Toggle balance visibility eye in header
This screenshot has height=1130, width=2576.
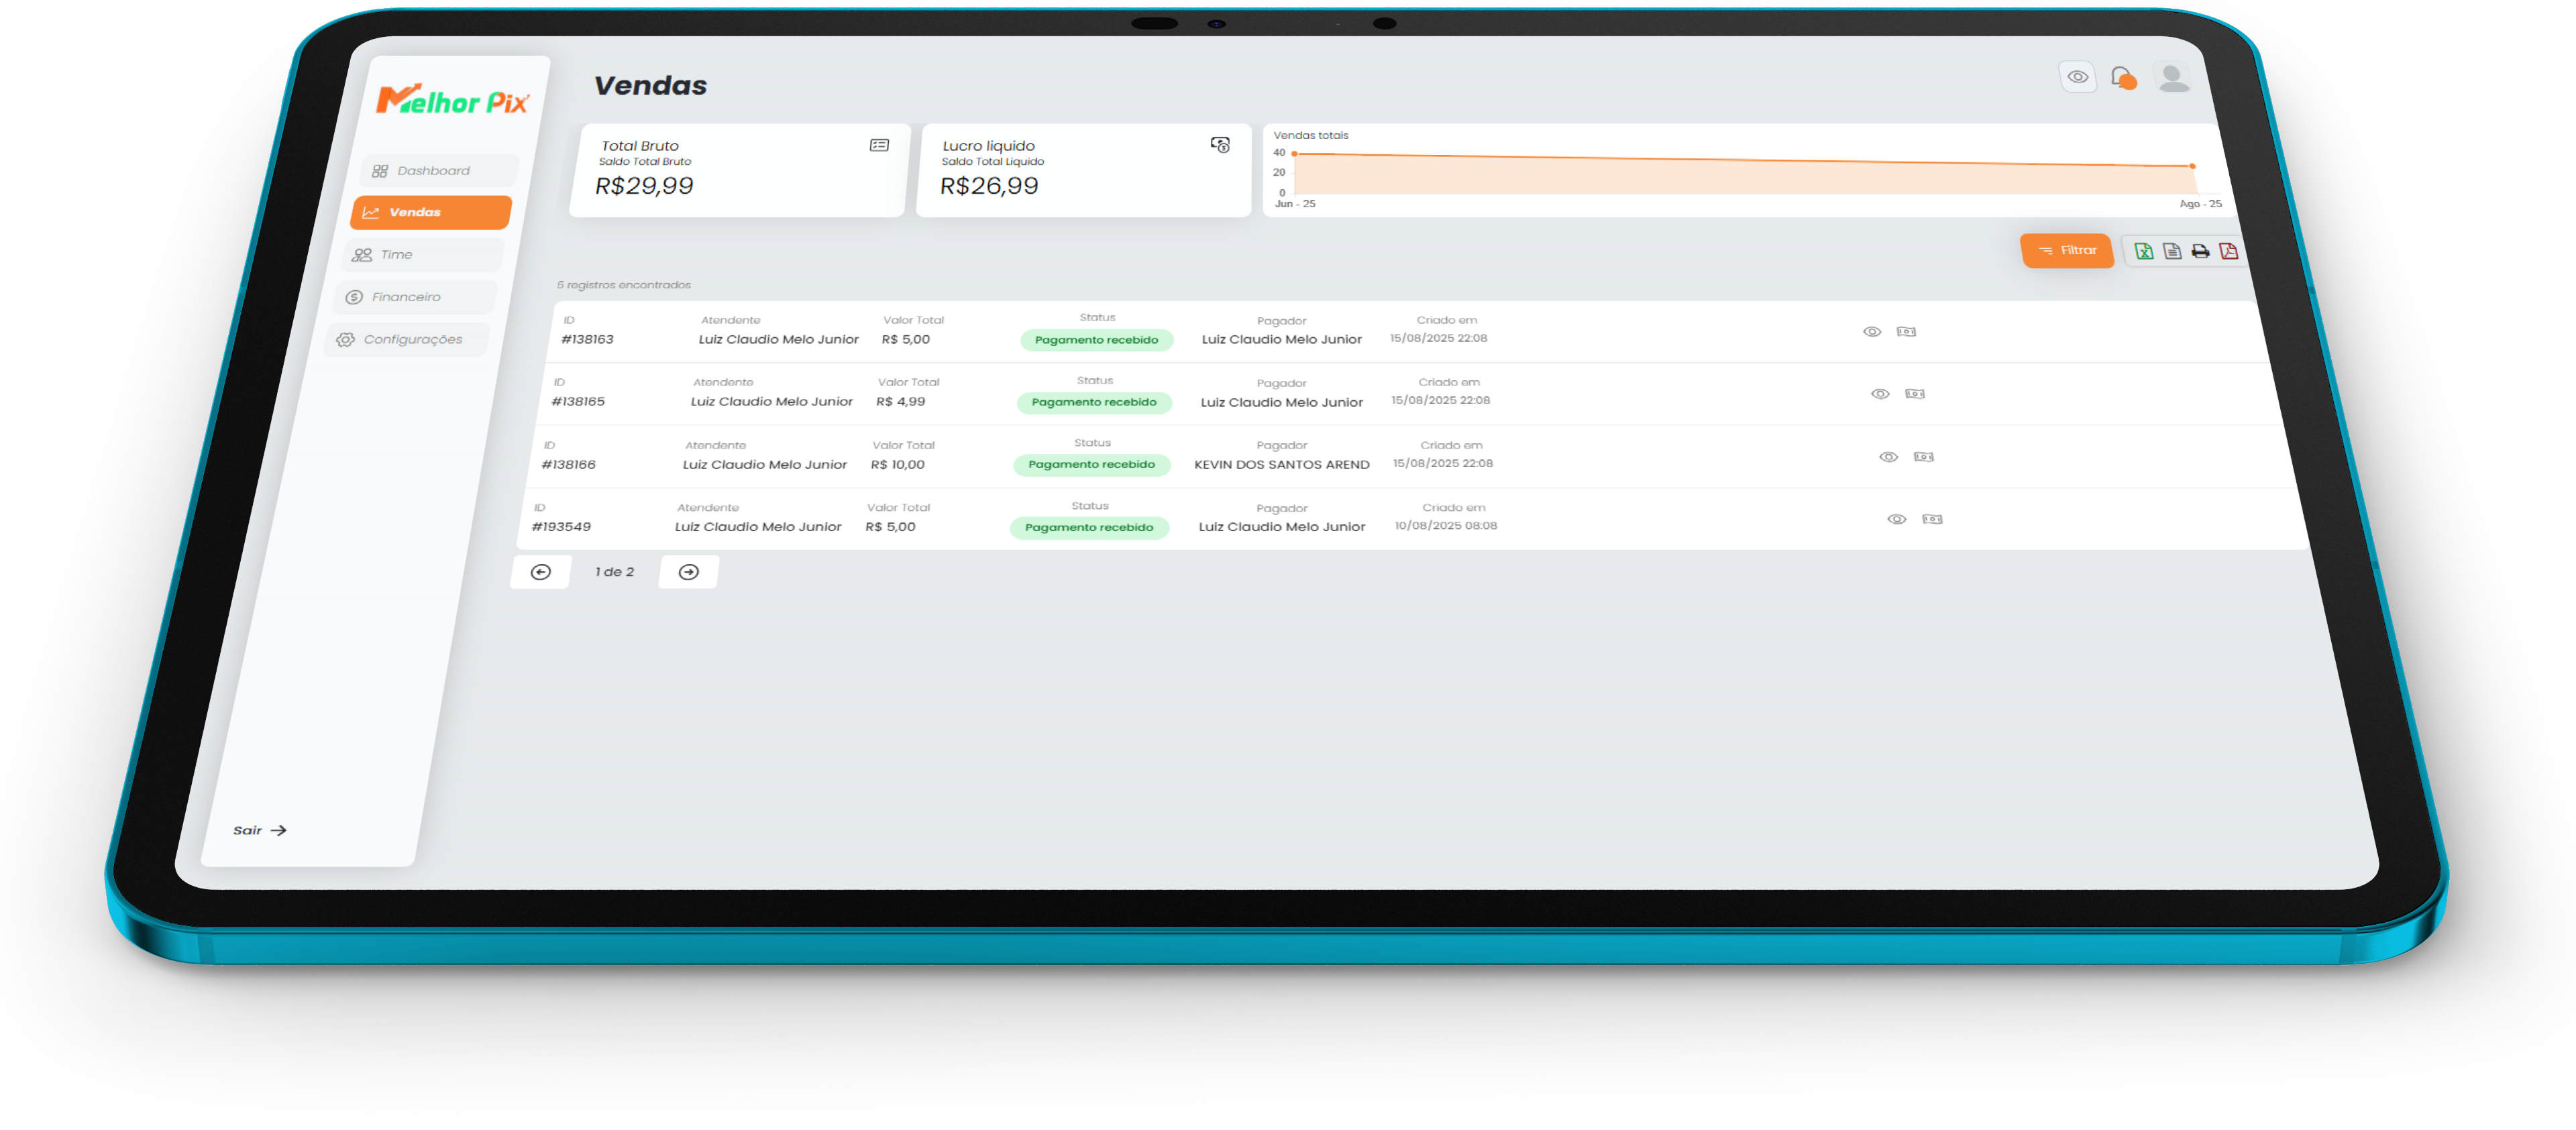(2077, 77)
